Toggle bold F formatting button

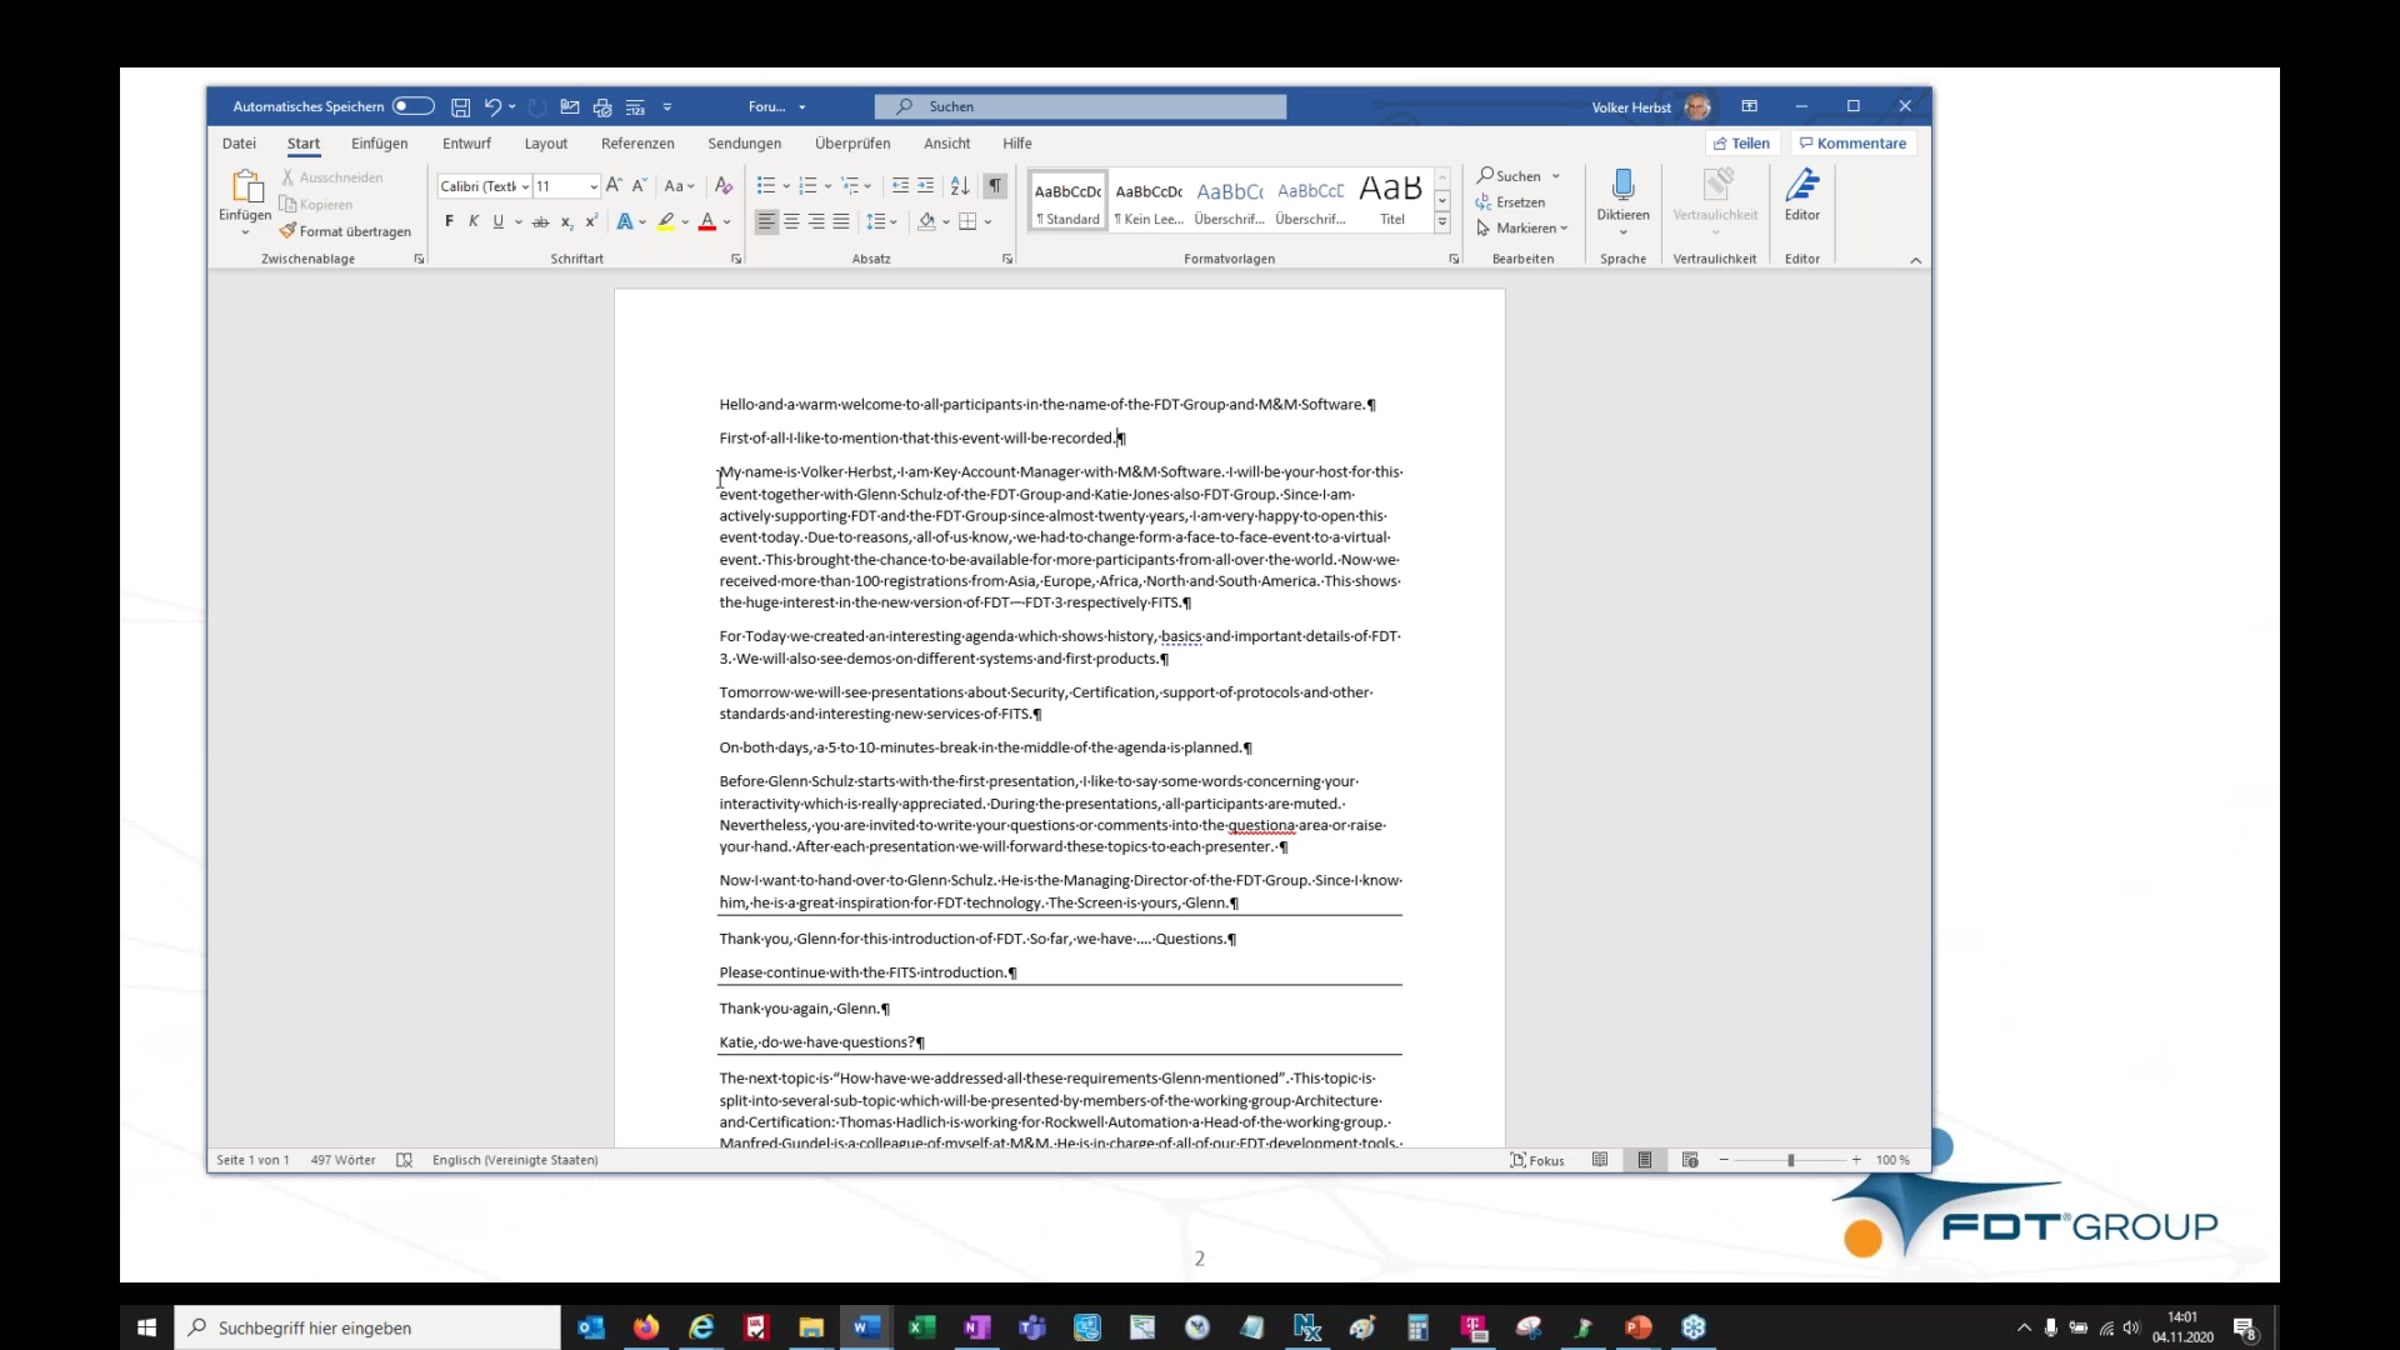(x=449, y=222)
